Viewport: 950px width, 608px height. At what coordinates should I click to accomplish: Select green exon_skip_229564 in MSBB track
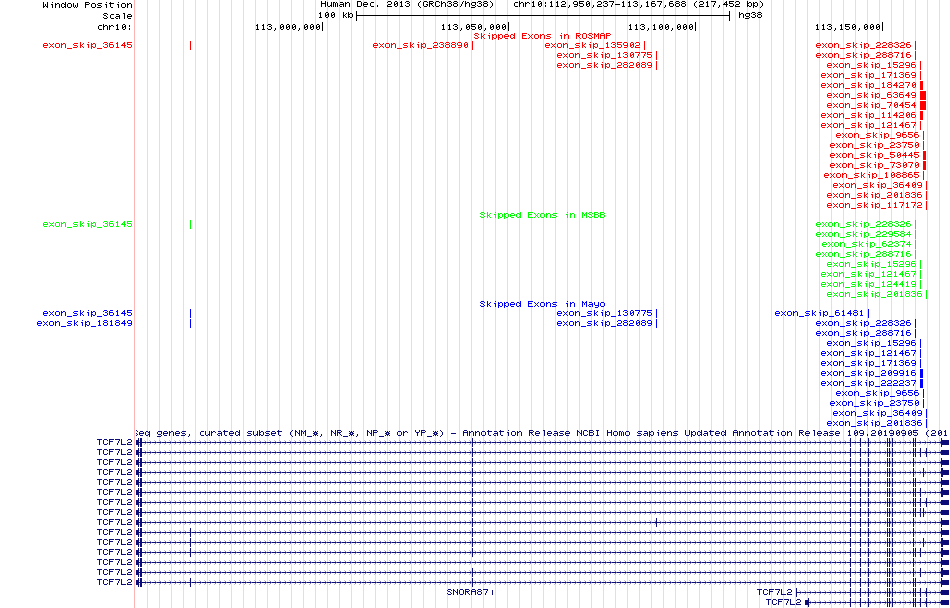click(863, 234)
